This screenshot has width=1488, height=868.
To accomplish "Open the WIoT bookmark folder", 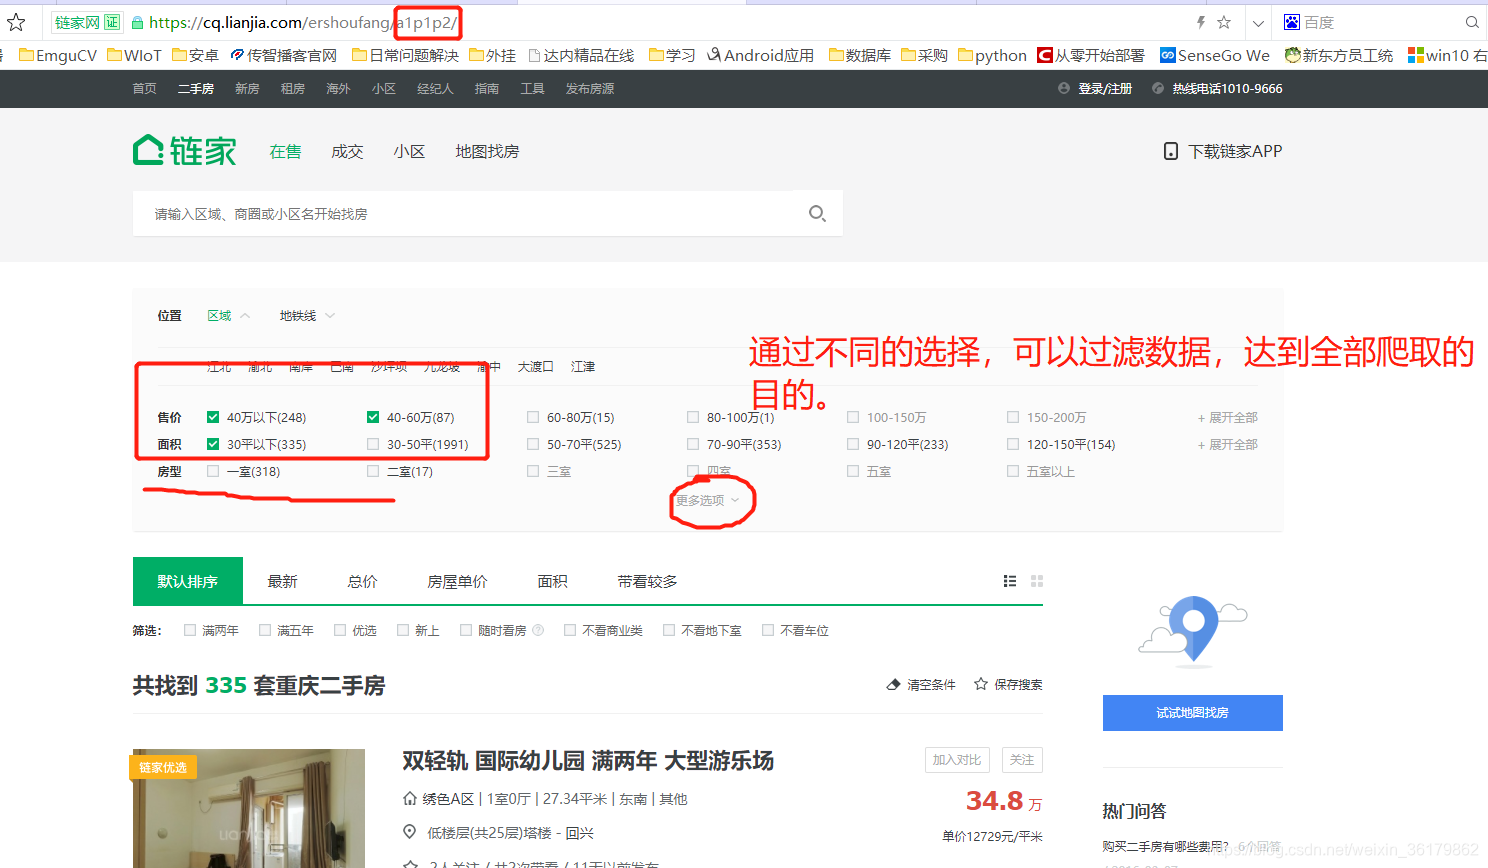I will coord(134,55).
